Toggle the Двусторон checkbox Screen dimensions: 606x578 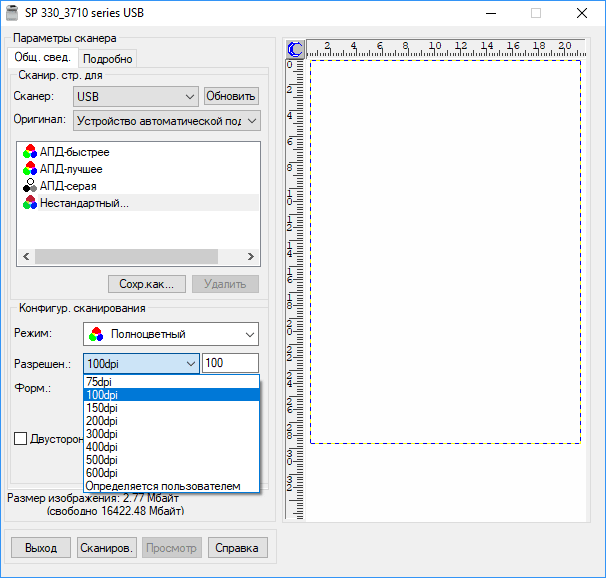[x=20, y=439]
